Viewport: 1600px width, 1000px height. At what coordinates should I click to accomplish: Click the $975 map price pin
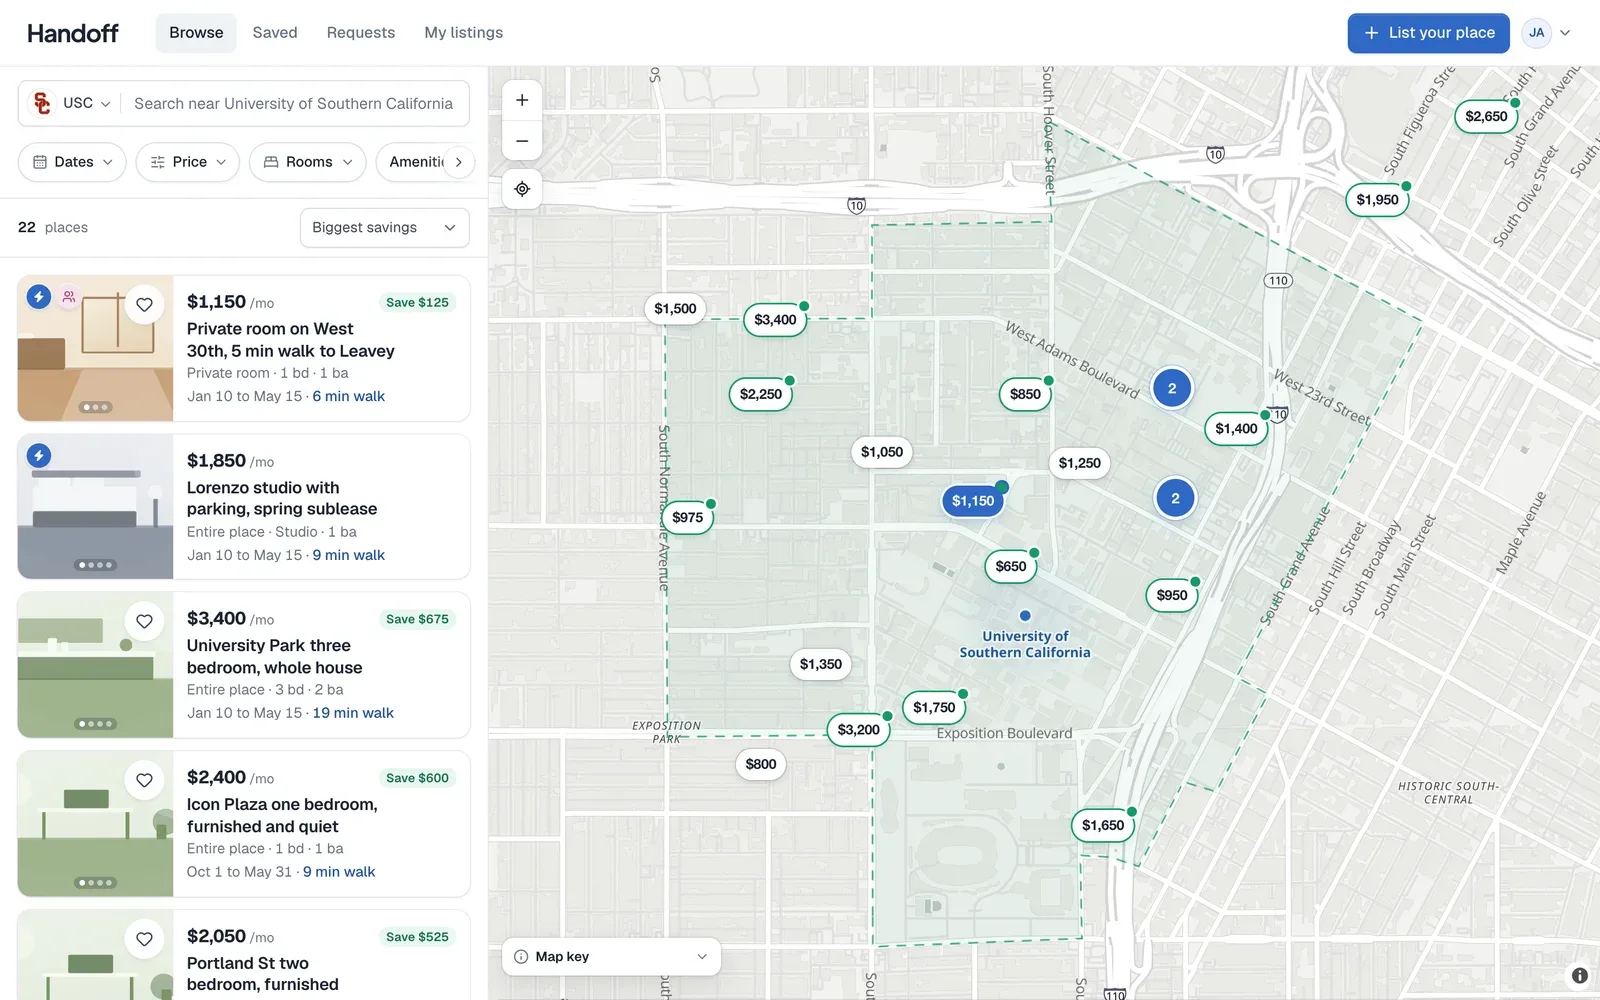(x=687, y=517)
